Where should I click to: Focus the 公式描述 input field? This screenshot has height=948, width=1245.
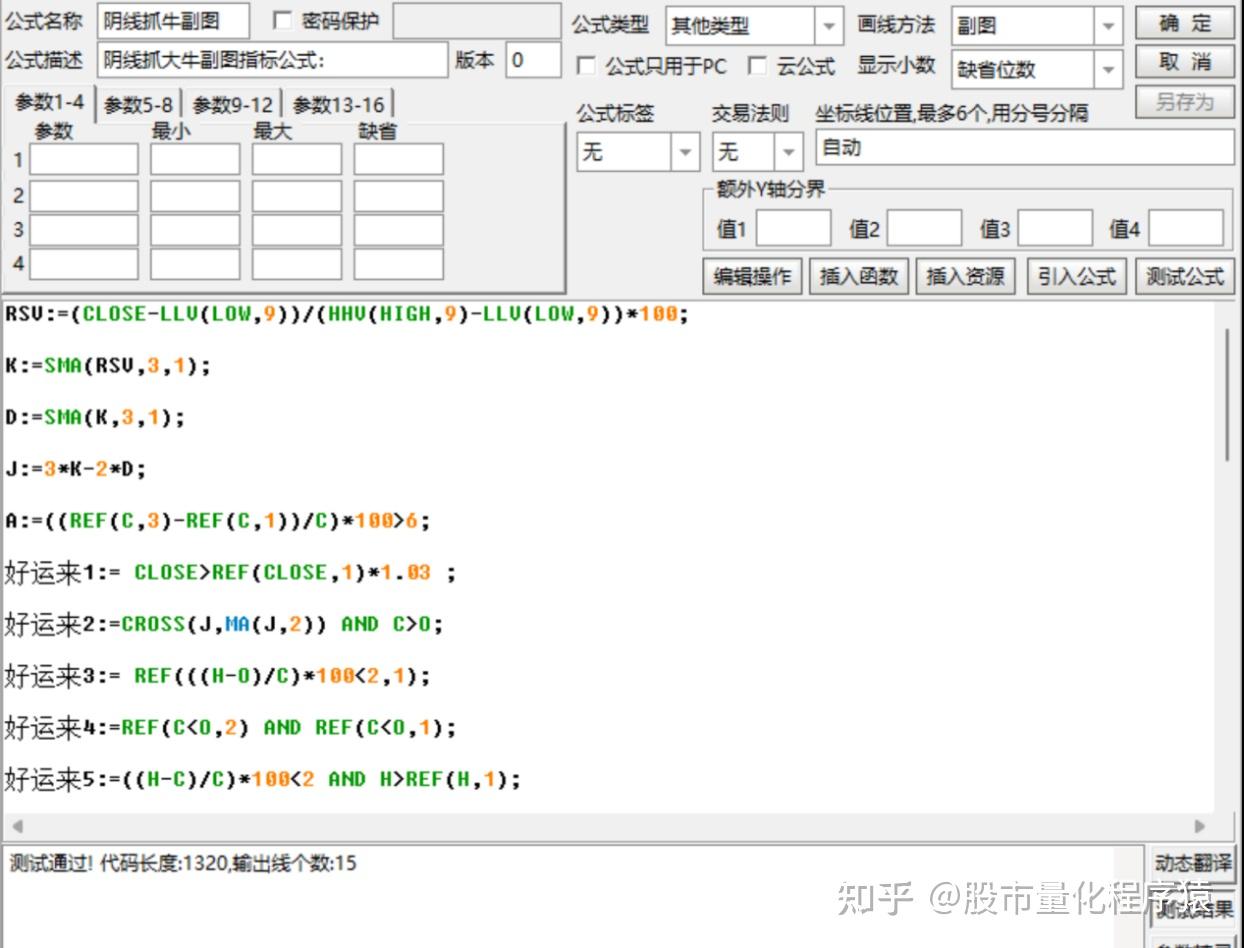click(273, 60)
